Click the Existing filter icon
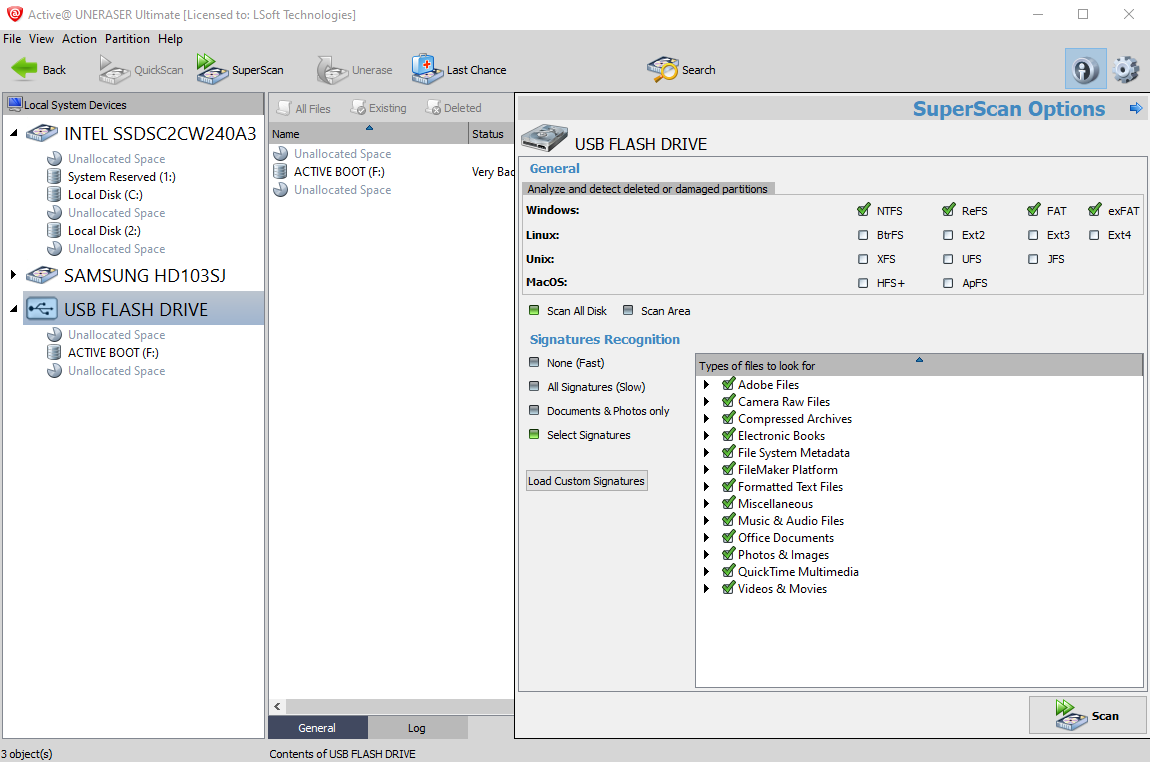Image resolution: width=1150 pixels, height=762 pixels. pos(358,108)
